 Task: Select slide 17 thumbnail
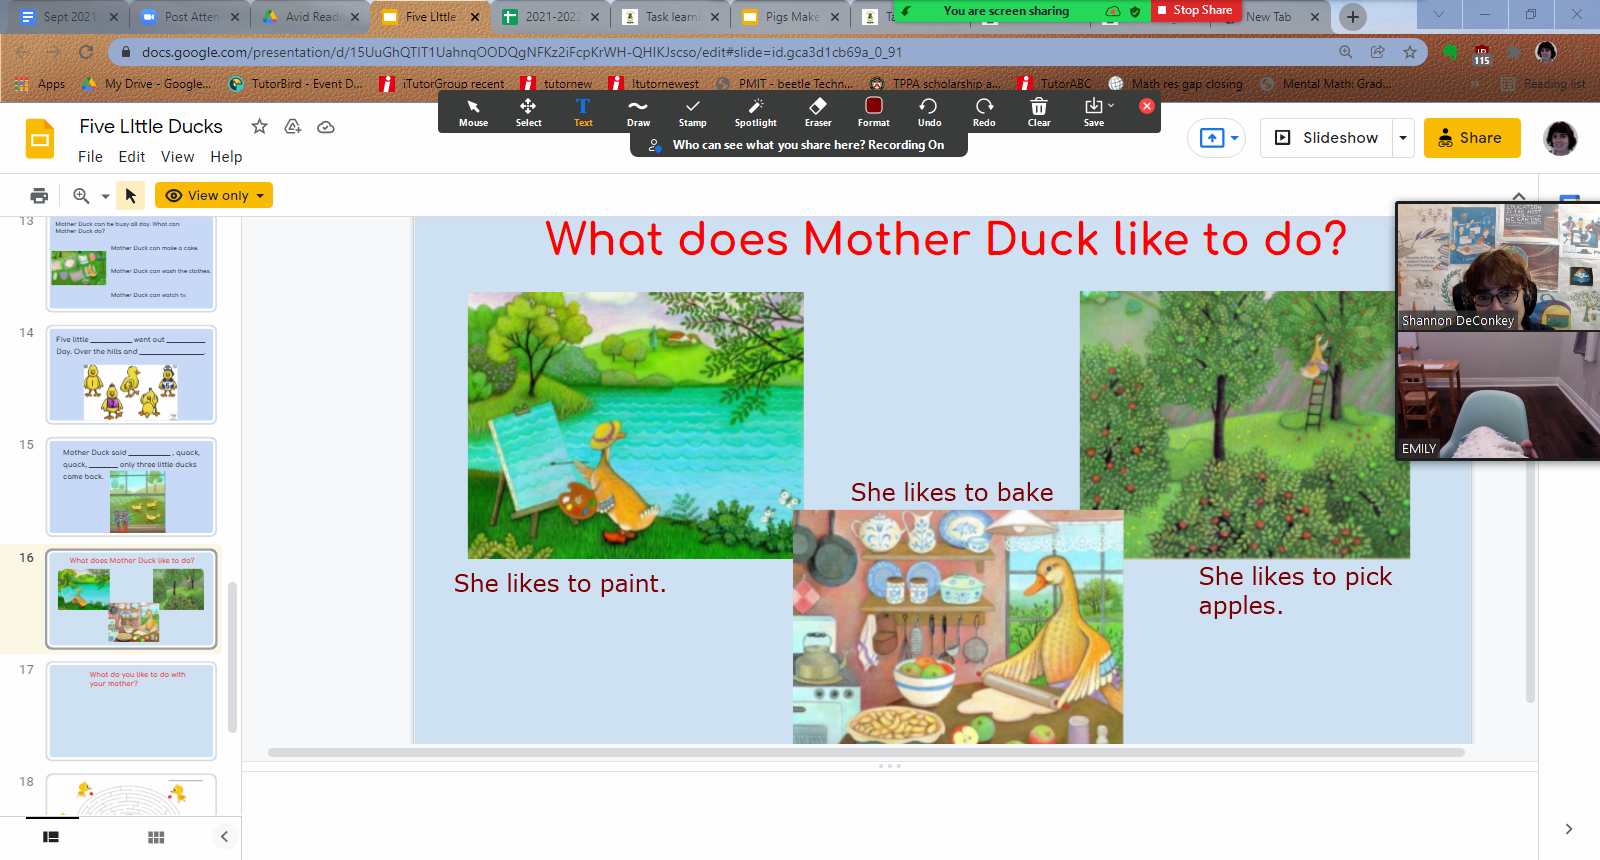point(131,711)
